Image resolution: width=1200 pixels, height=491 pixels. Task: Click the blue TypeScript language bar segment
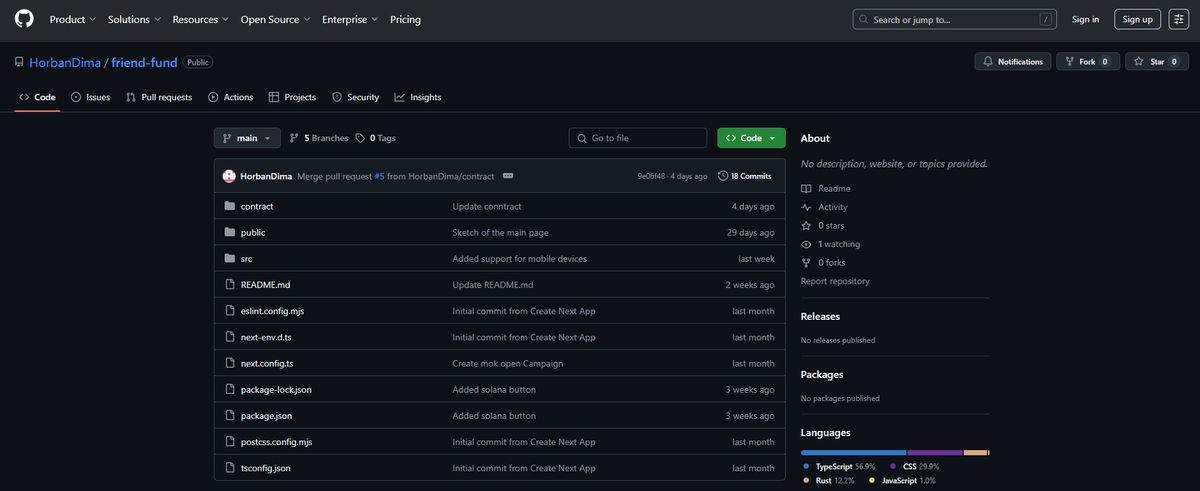[854, 452]
